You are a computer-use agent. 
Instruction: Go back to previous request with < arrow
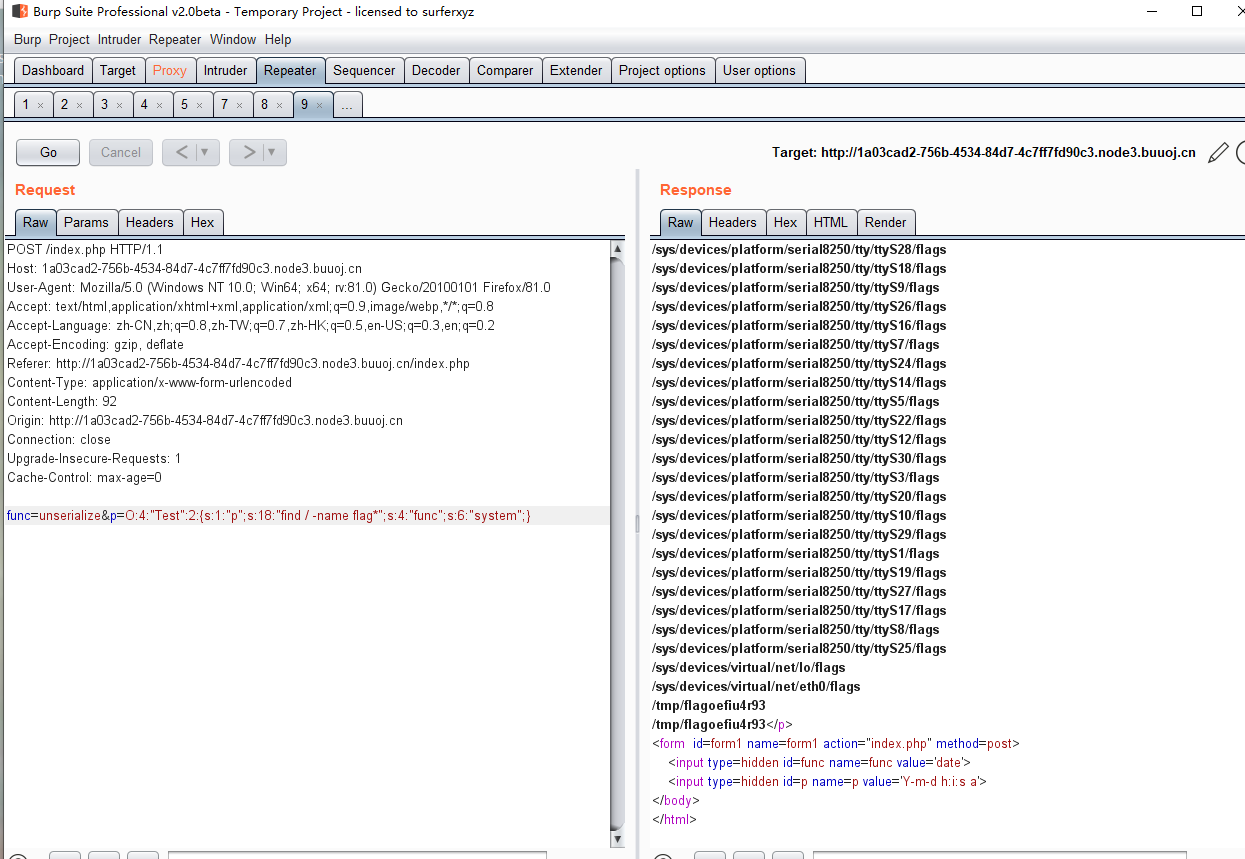[x=181, y=152]
